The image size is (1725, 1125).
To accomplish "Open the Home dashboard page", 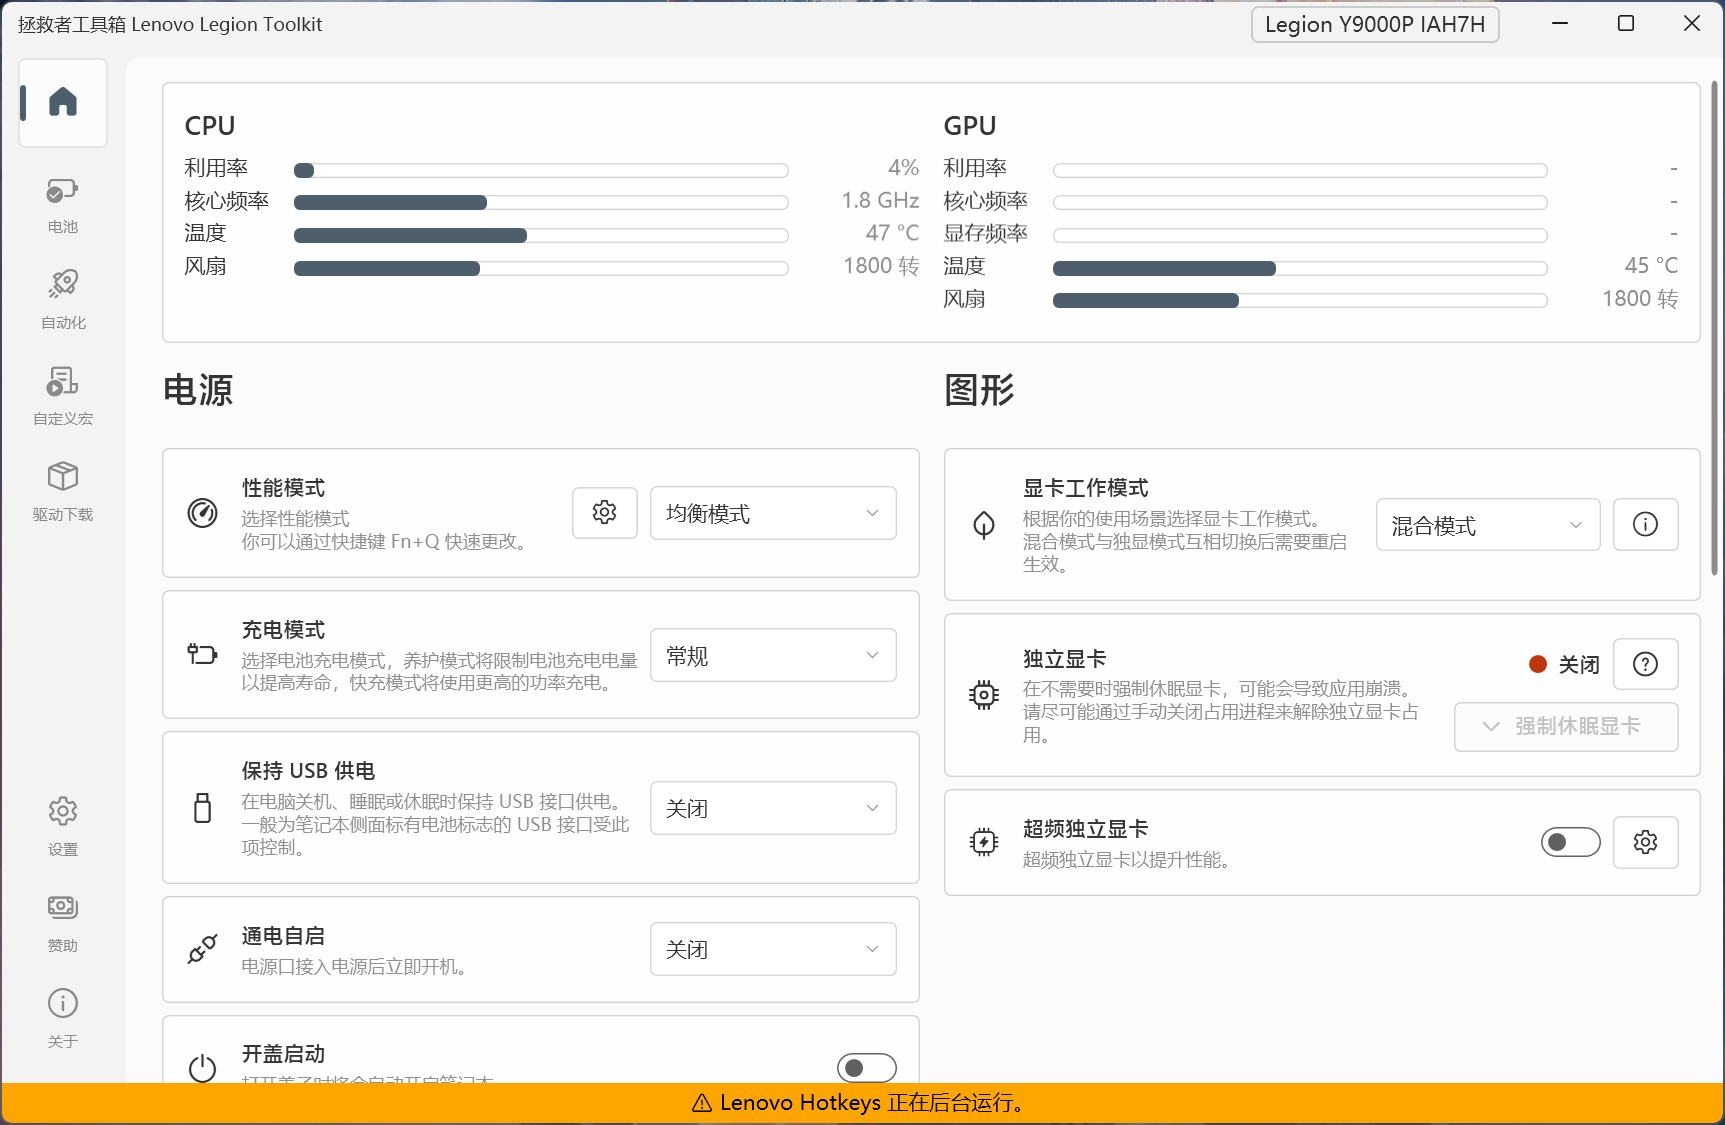I will 63,103.
